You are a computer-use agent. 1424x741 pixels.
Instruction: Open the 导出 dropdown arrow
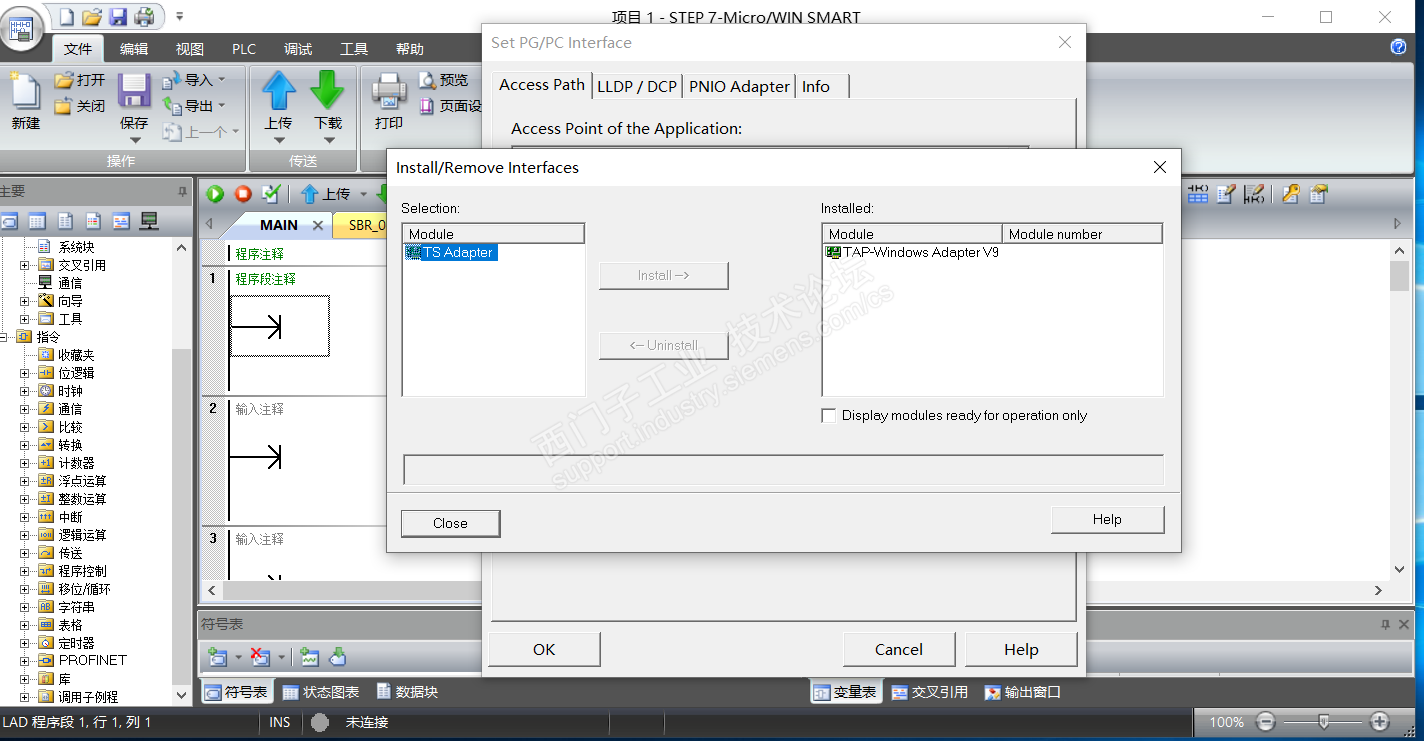(222, 105)
